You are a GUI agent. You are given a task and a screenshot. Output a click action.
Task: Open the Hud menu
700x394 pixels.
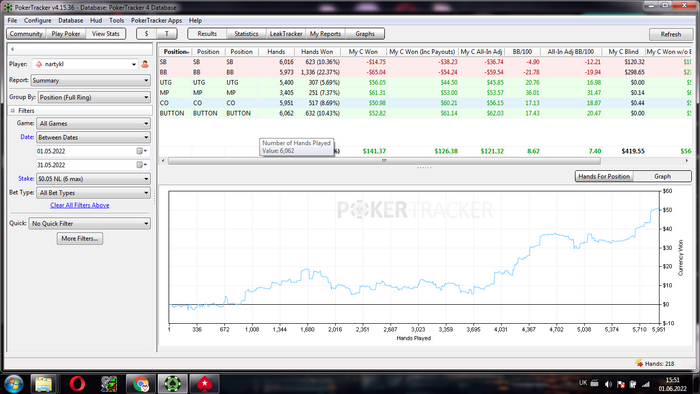point(96,21)
